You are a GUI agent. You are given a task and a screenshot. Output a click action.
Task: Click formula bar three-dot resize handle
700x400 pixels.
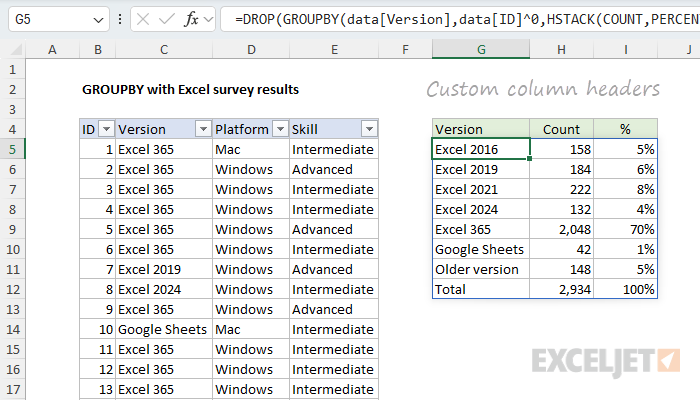click(x=120, y=19)
